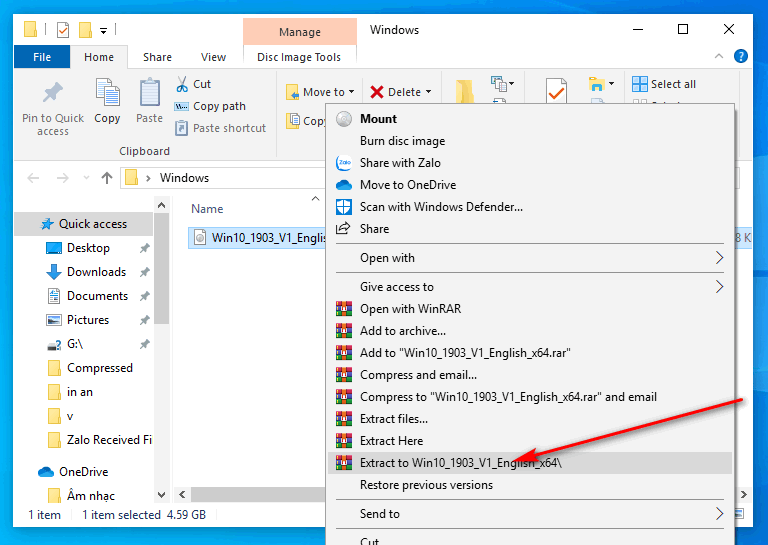Image resolution: width=768 pixels, height=545 pixels.
Task: Toggle the pin beside Pictures in Quick access
Action: [x=144, y=320]
